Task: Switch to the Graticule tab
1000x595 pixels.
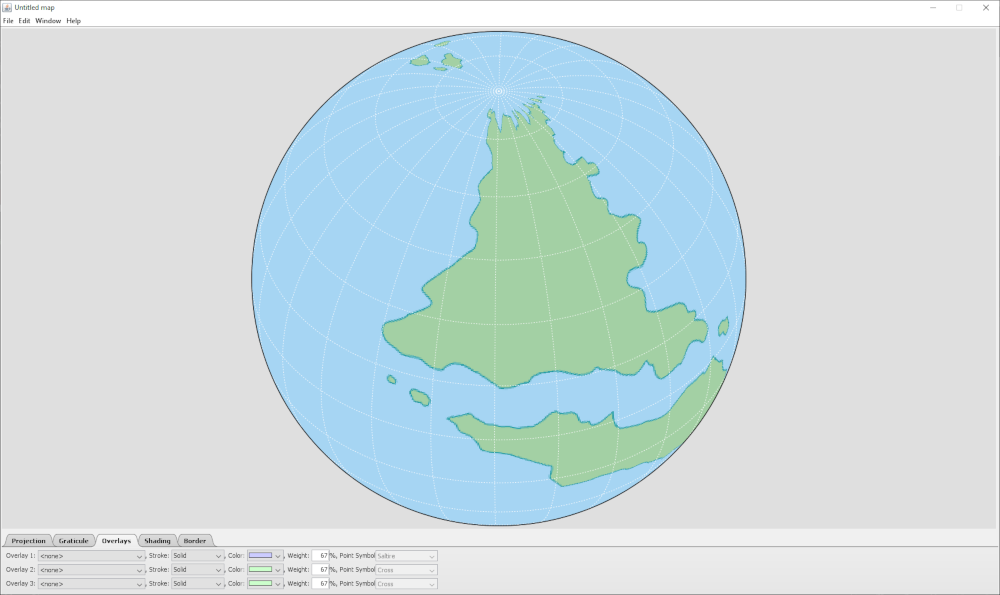Action: point(73,541)
